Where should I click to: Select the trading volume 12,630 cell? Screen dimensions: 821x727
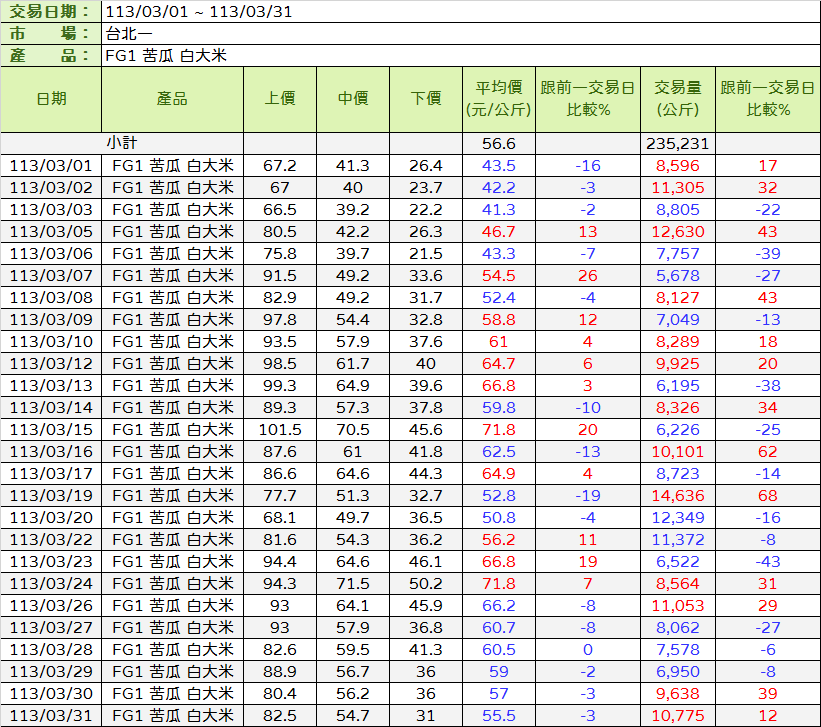click(x=679, y=232)
